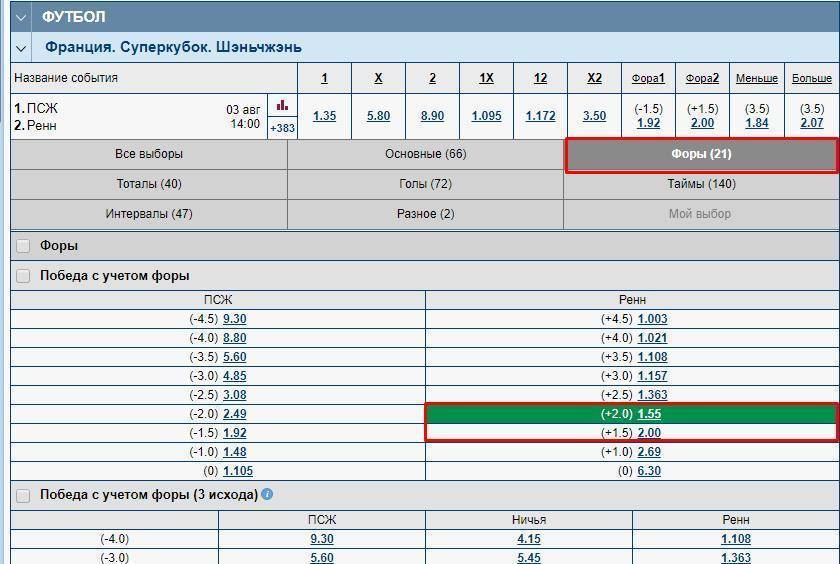This screenshot has width=840, height=564.
Task: Open match statistics bar chart icon
Action: [282, 105]
